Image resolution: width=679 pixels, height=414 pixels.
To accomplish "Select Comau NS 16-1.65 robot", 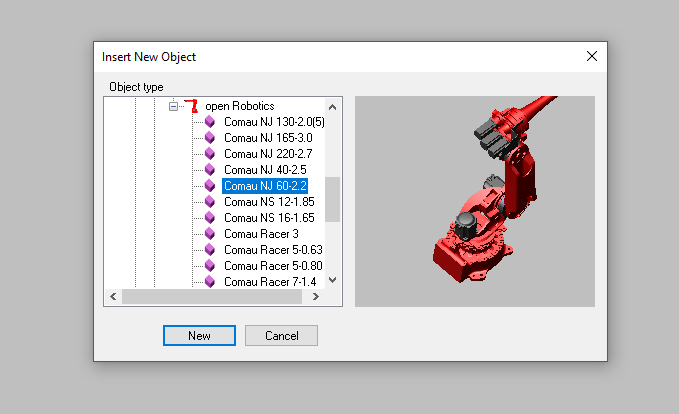I will [x=269, y=218].
